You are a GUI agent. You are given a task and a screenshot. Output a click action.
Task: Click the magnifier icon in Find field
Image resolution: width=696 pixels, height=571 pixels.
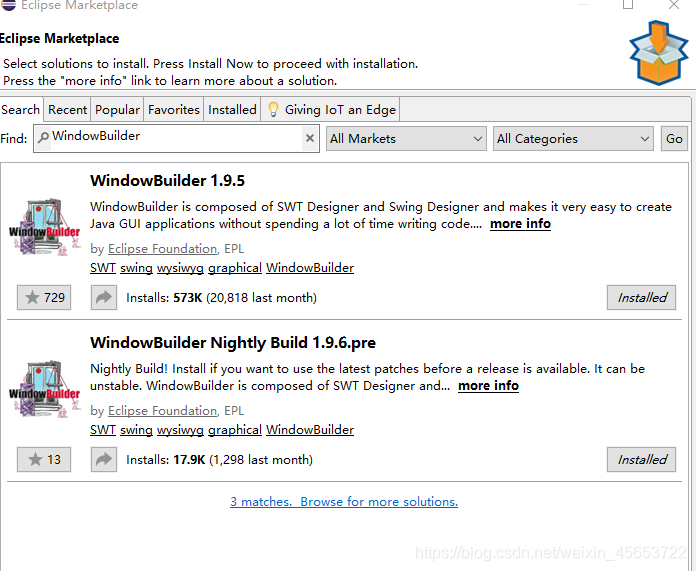tap(43, 137)
